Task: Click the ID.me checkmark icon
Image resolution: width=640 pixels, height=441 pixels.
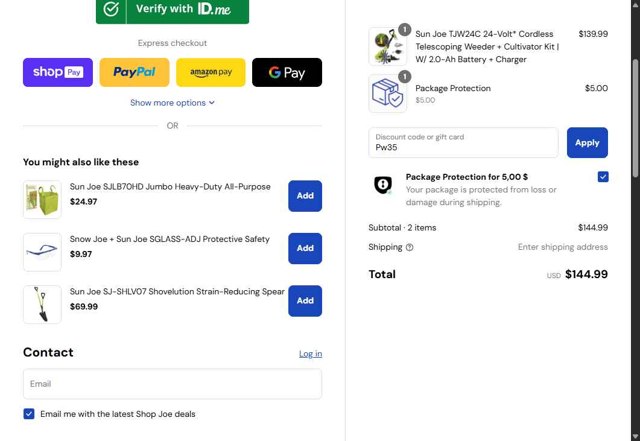Action: click(111, 9)
